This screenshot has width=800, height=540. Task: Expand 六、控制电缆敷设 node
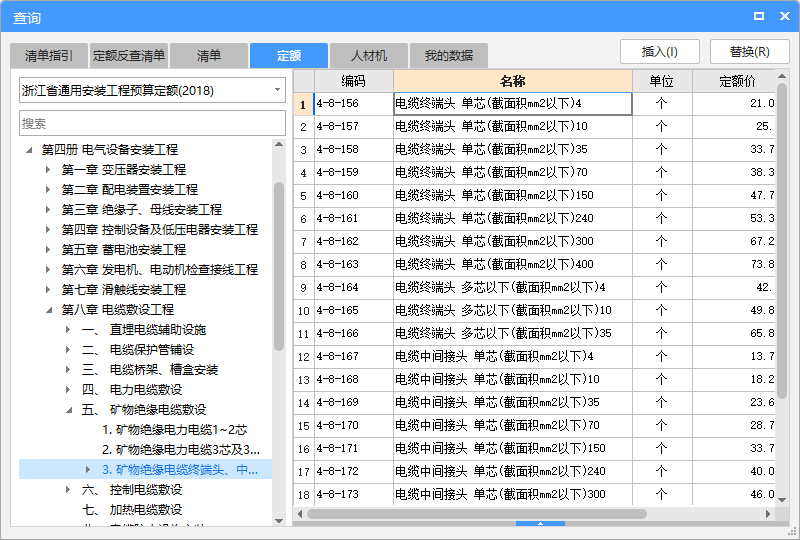pyautogui.click(x=68, y=489)
